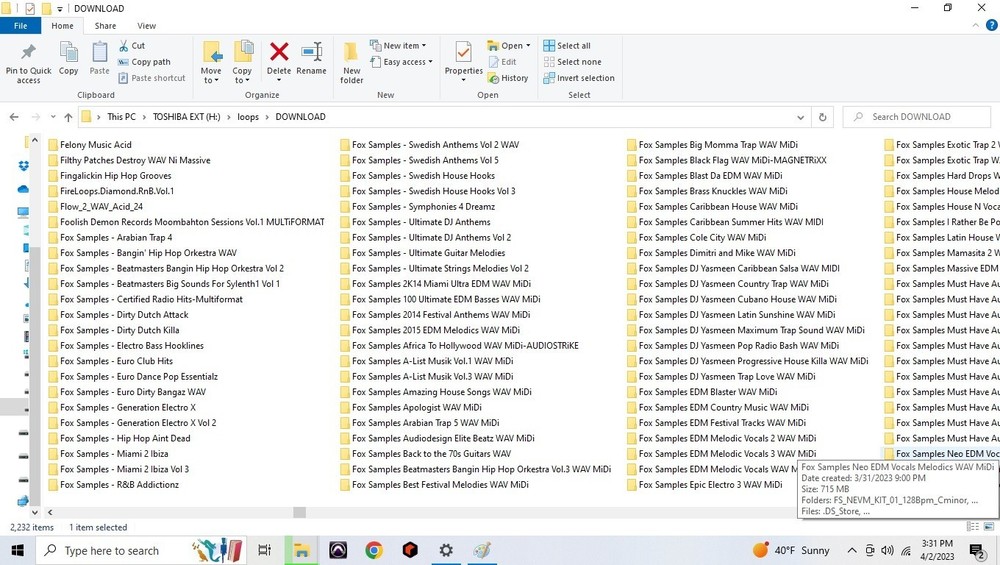Select Fox Samples - Symphonies 4 Dreamz
The height and width of the screenshot is (565, 1000).
tap(418, 207)
